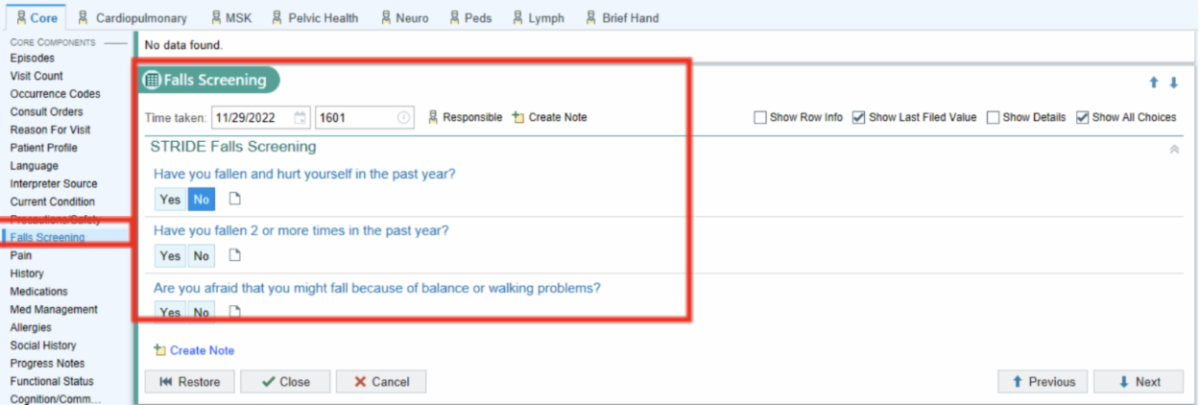Collapse the STRIDE Falls Screening section

point(1173,149)
